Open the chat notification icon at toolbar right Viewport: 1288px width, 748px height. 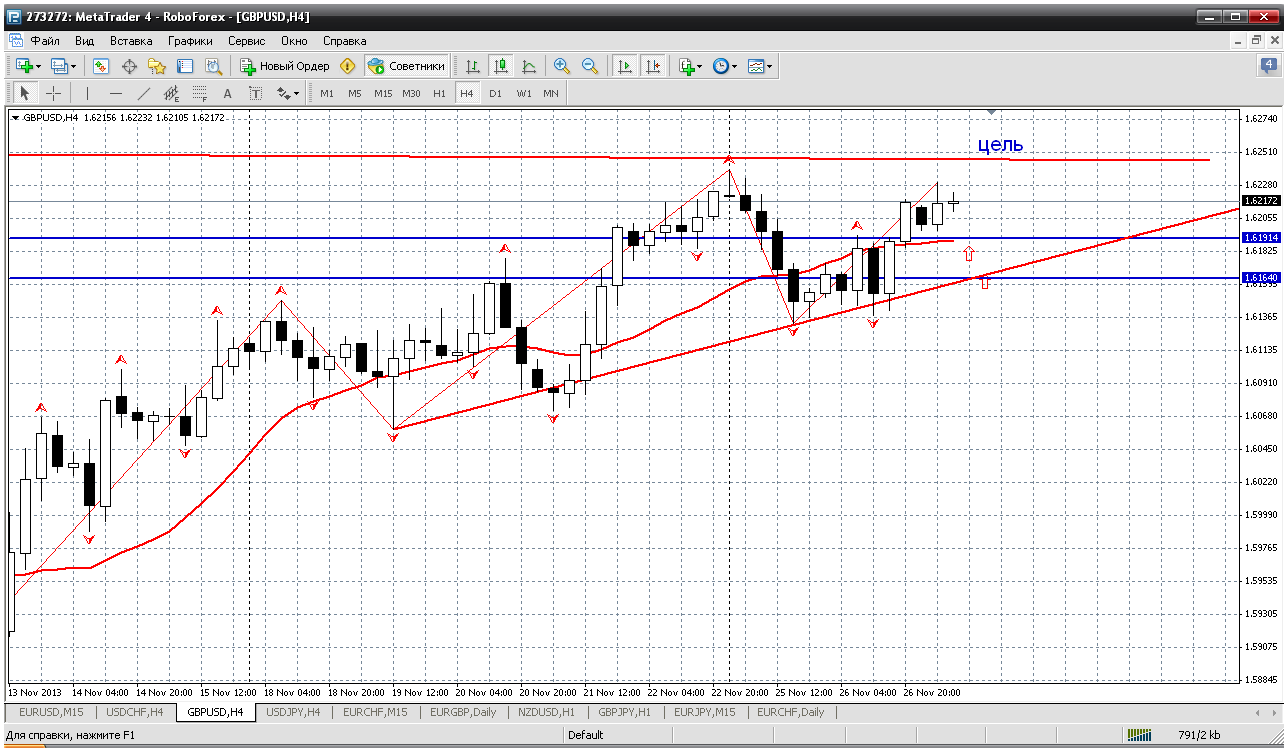click(x=1268, y=66)
